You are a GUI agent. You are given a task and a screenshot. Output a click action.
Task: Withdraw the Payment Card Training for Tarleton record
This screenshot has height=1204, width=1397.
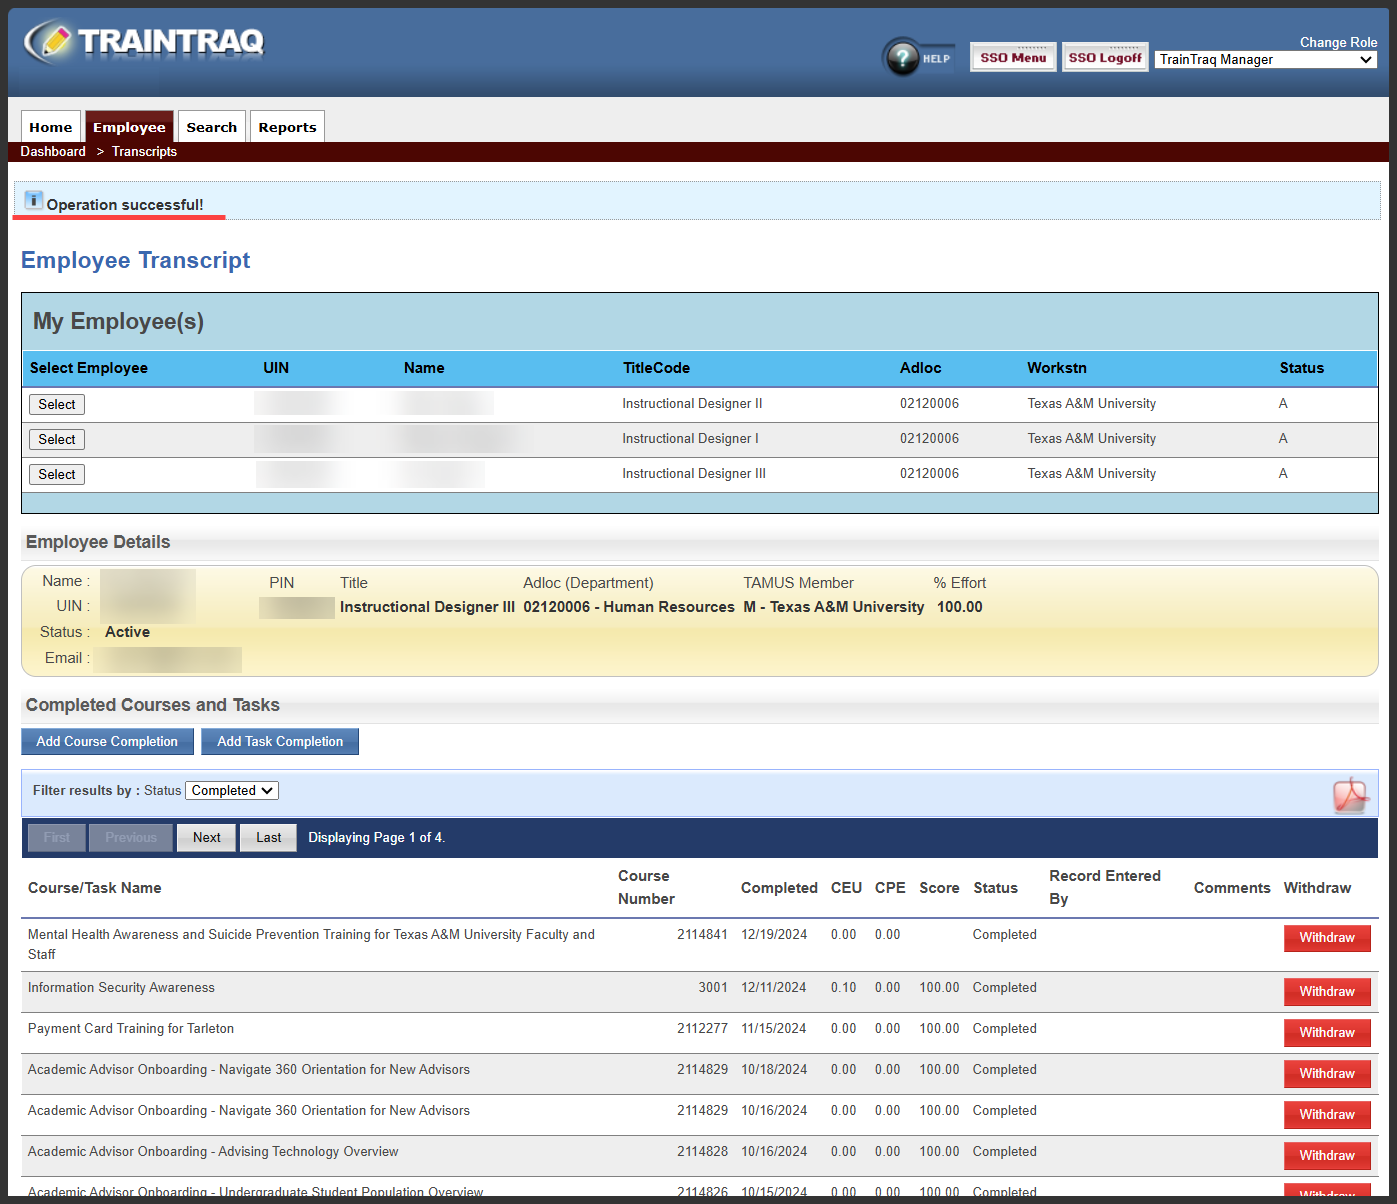tap(1327, 1032)
